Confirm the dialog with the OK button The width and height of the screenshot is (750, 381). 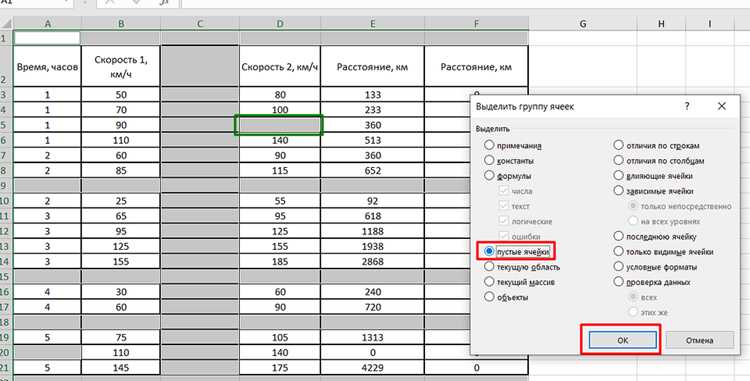623,340
